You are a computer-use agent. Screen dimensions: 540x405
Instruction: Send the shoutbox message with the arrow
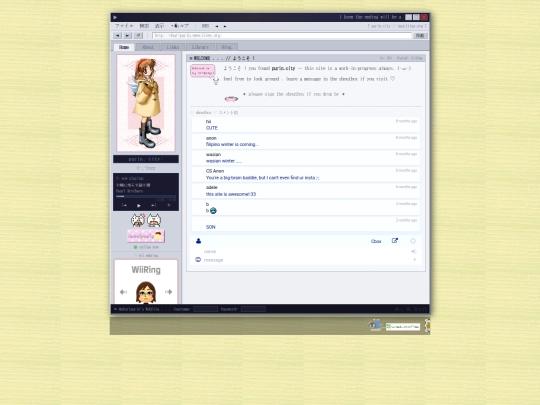[x=415, y=260]
